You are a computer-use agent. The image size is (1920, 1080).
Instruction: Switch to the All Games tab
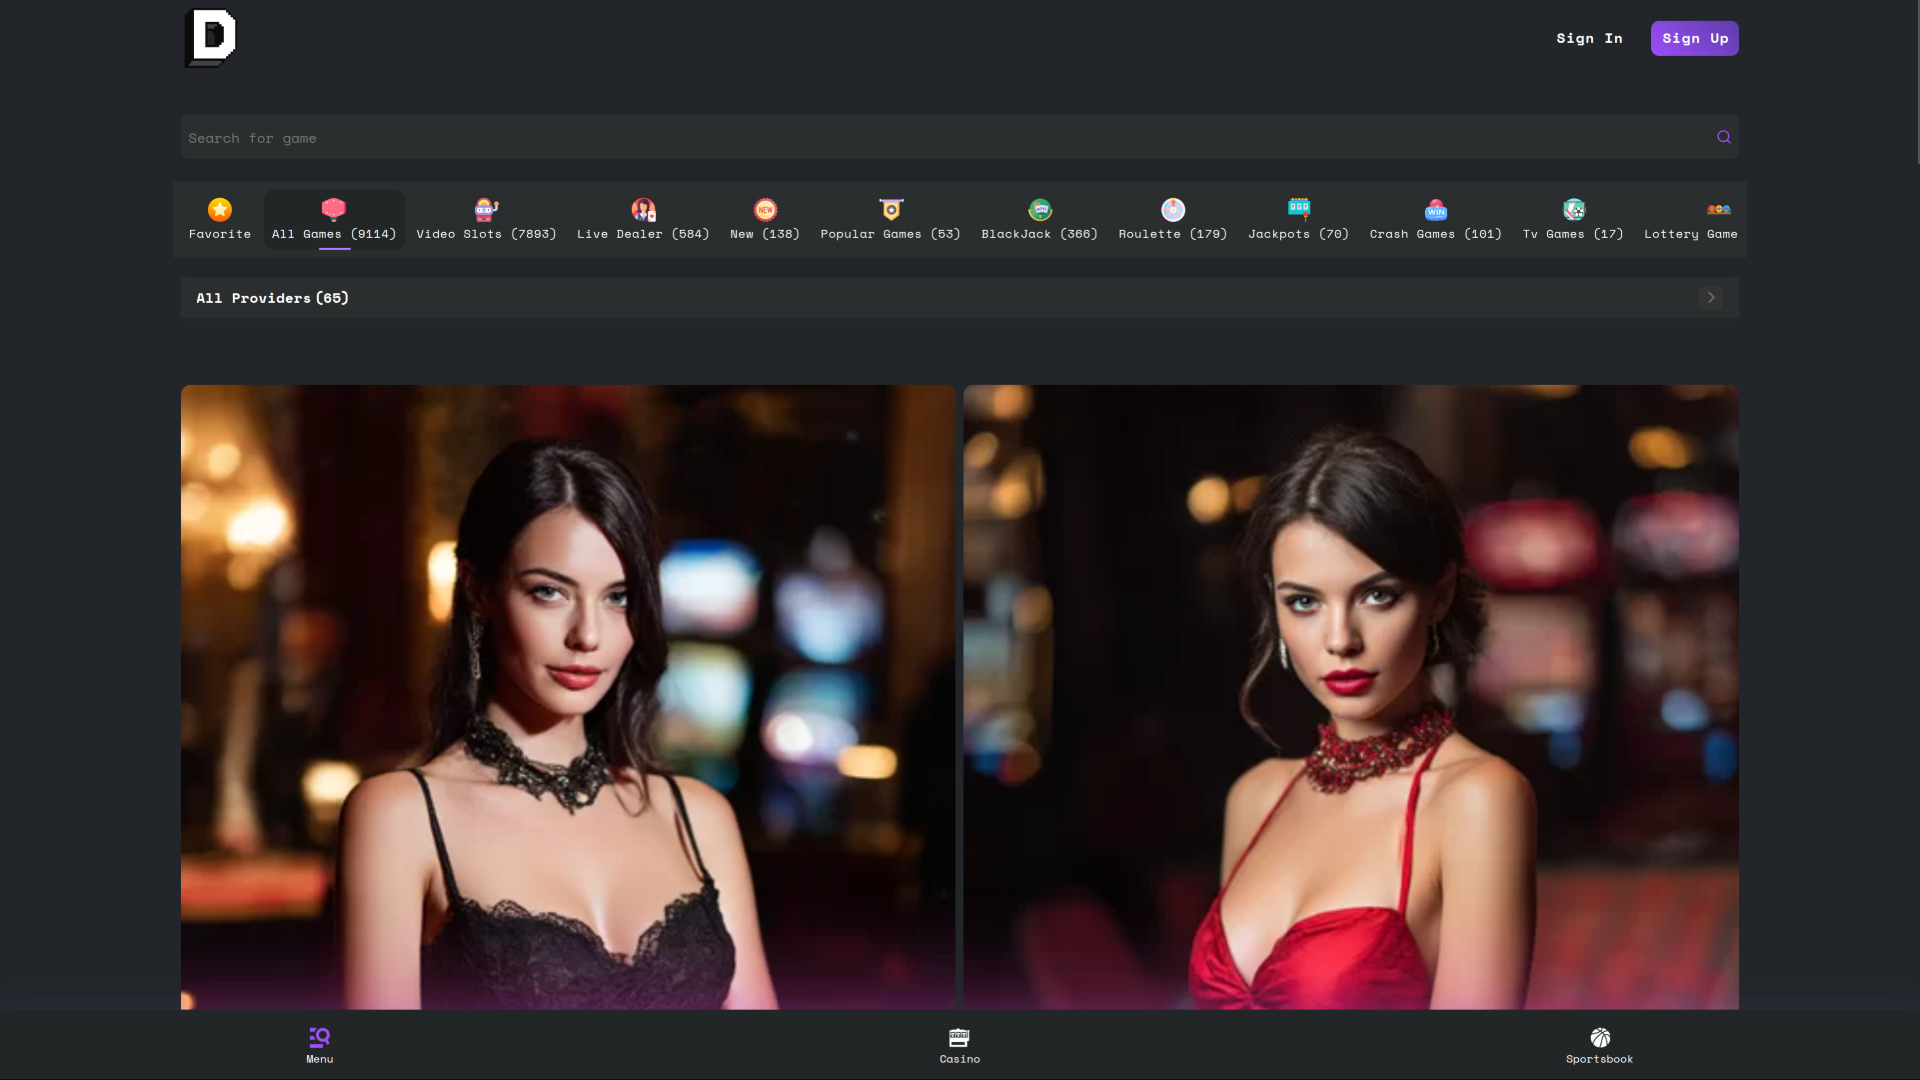(333, 219)
